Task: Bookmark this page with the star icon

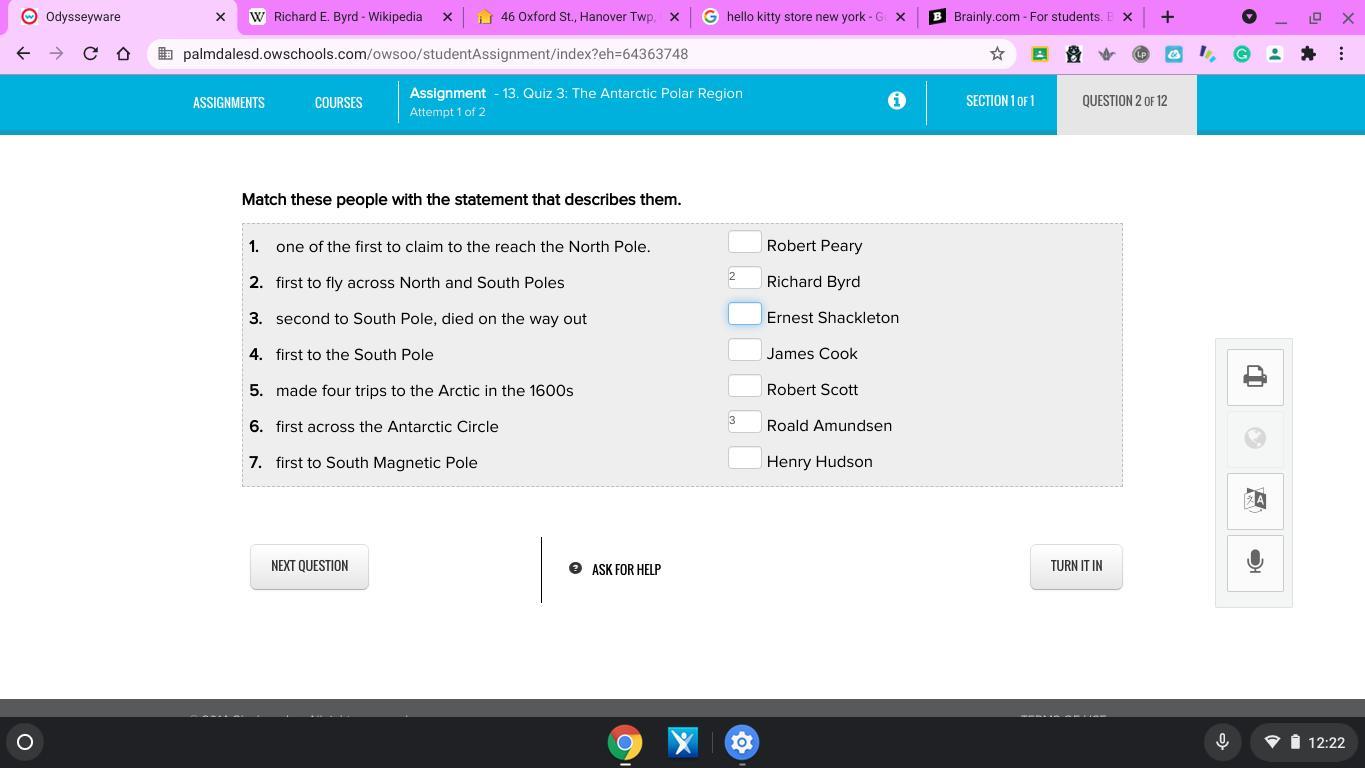Action: click(x=997, y=54)
